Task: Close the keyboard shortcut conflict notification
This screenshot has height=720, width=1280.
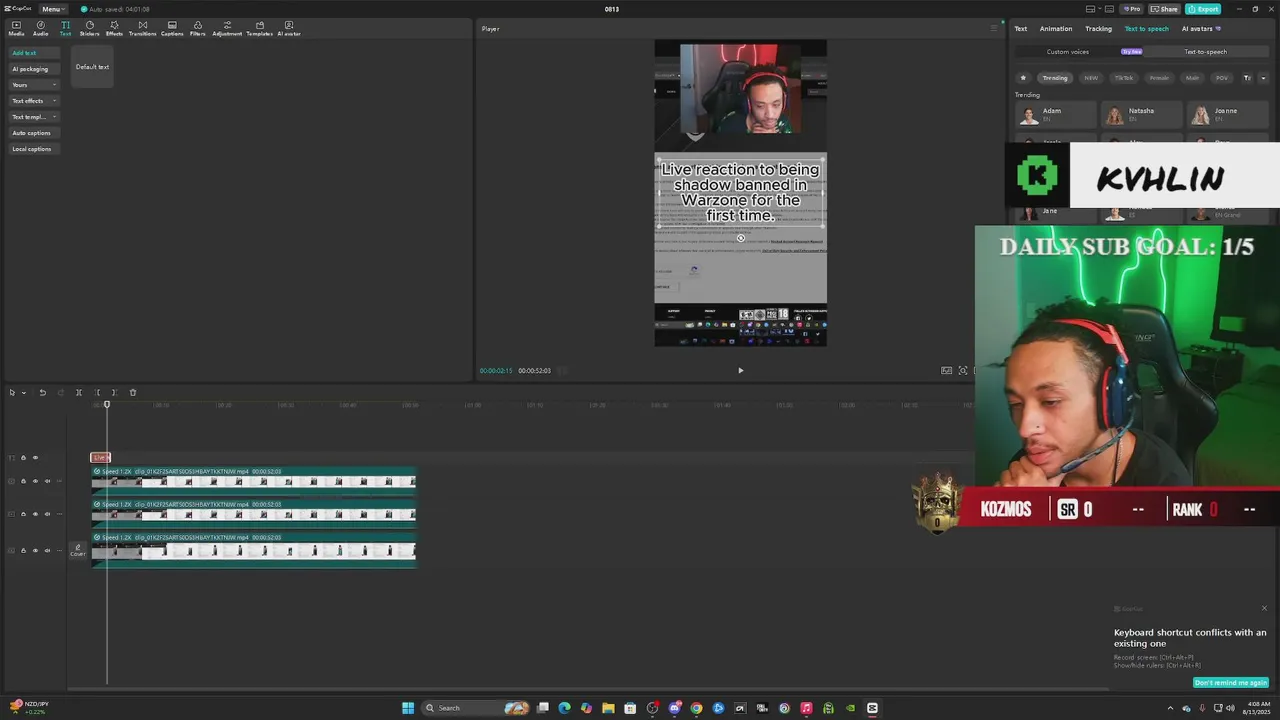Action: (x=1264, y=608)
